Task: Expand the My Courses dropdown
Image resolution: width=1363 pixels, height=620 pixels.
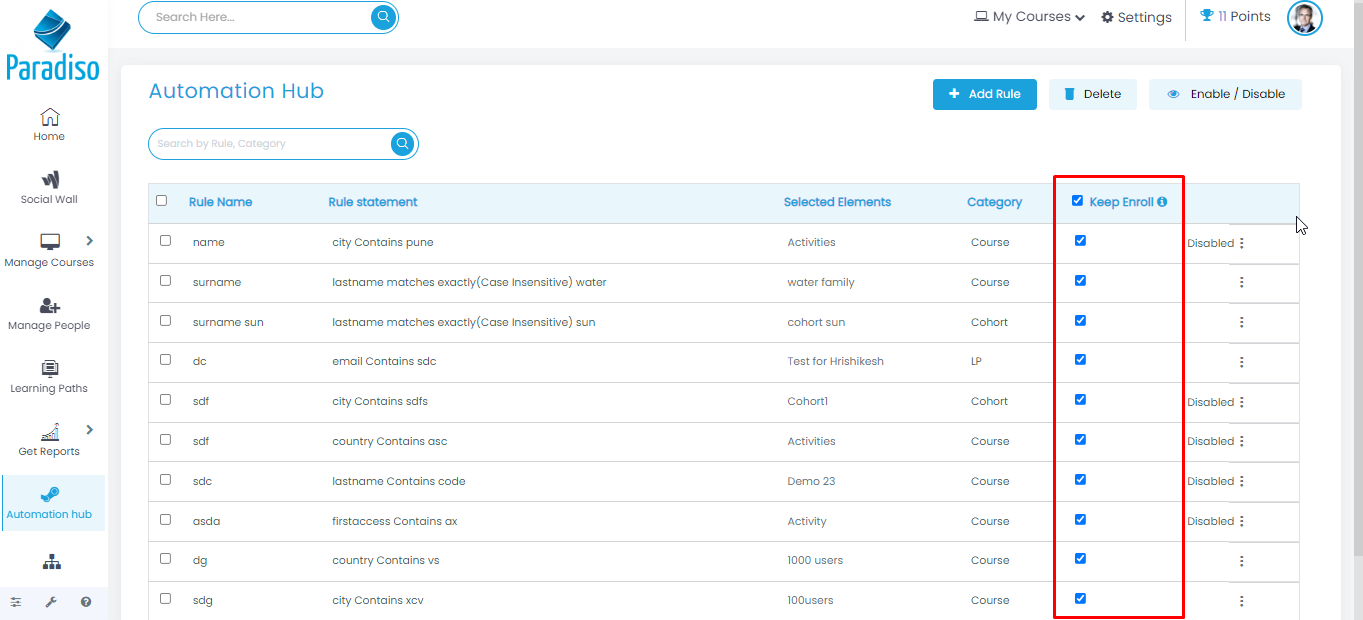Action: 1029,17
